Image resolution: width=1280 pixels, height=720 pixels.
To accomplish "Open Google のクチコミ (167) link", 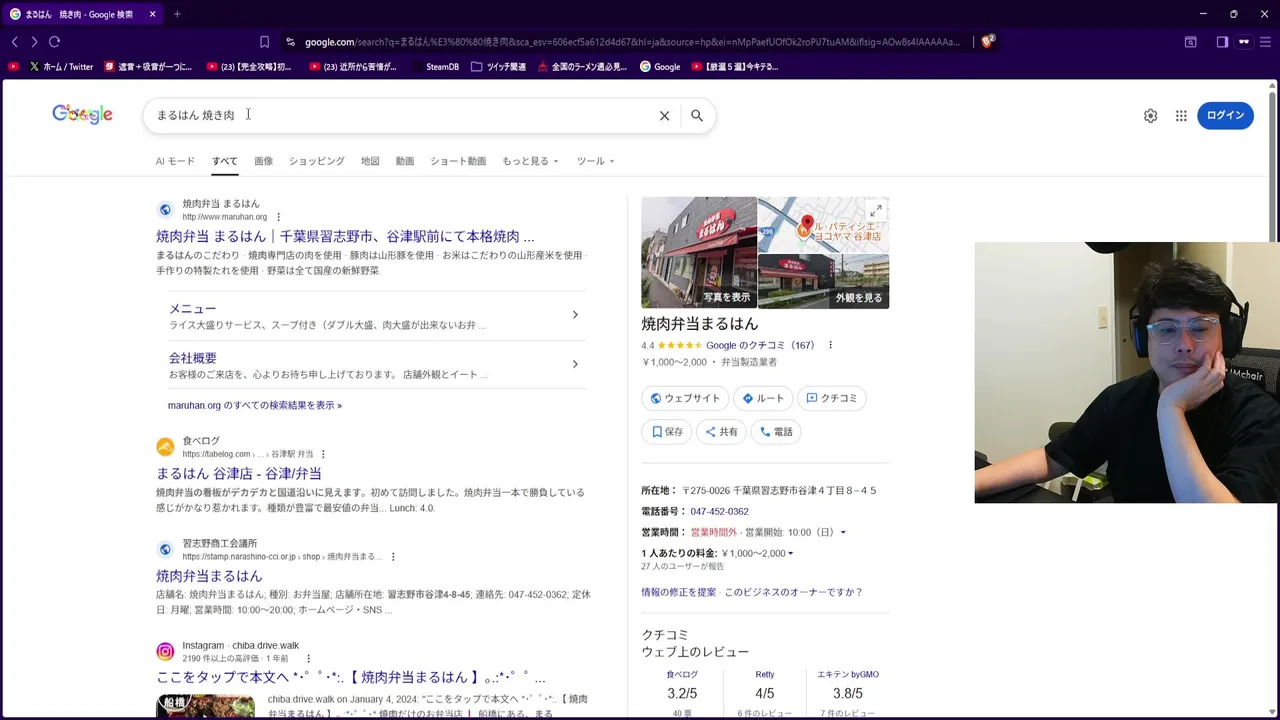I will click(x=760, y=345).
